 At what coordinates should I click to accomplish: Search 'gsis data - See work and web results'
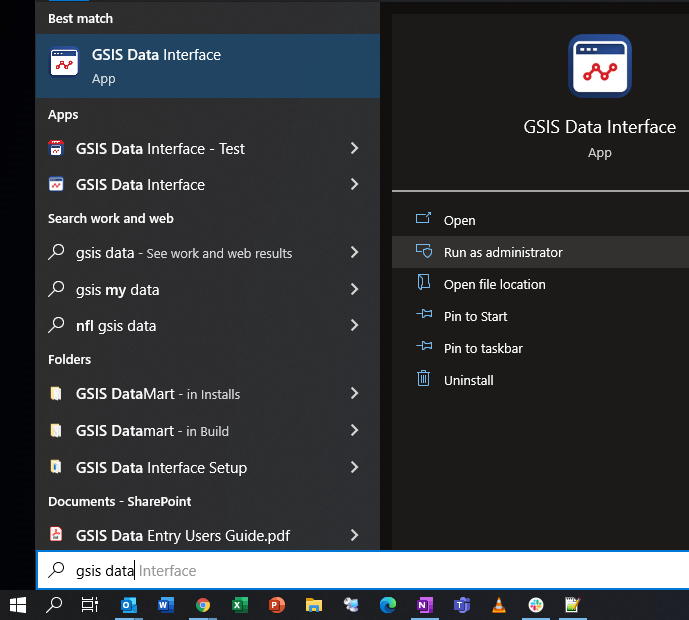(x=208, y=253)
